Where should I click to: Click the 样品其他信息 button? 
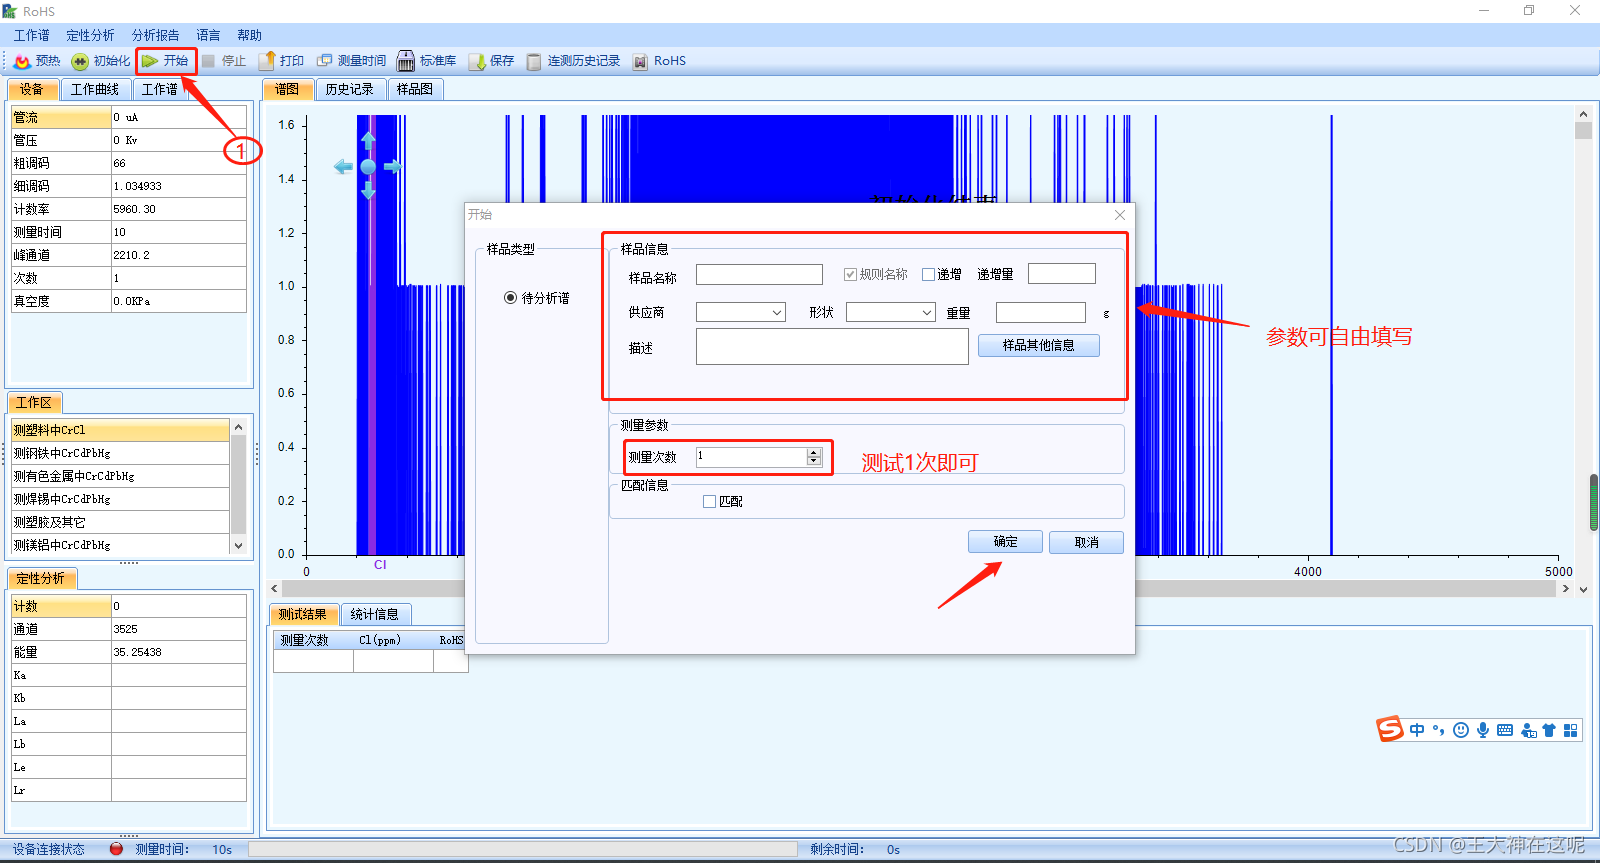click(x=1039, y=345)
